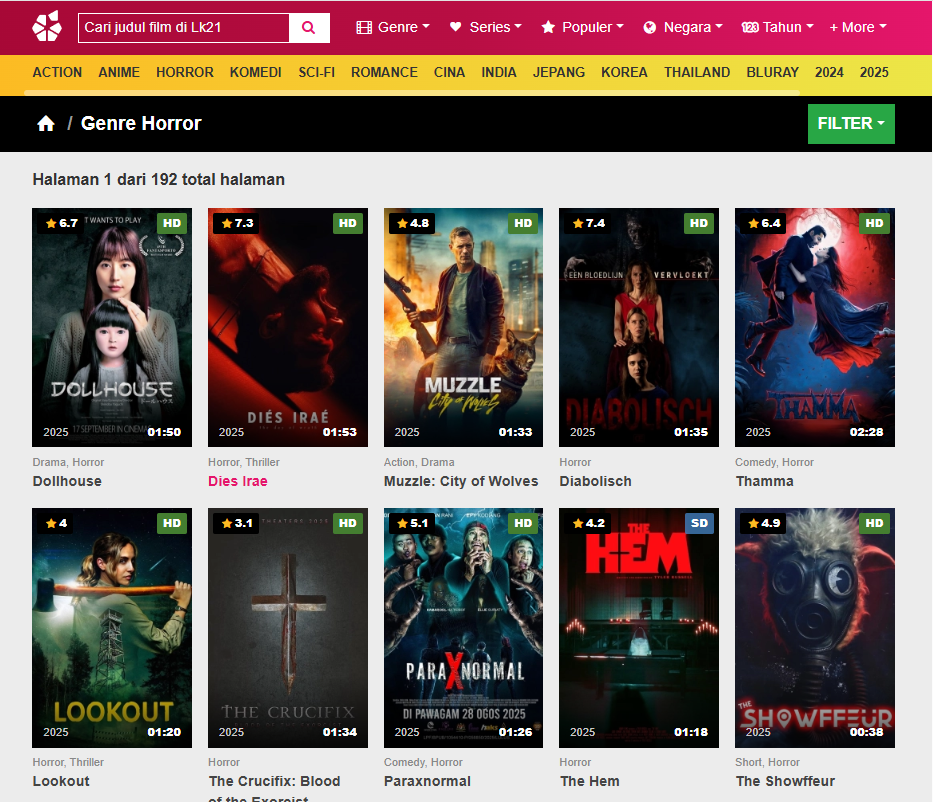The image size is (933, 802).
Task: Browse the 2024 year link
Action: coord(829,73)
